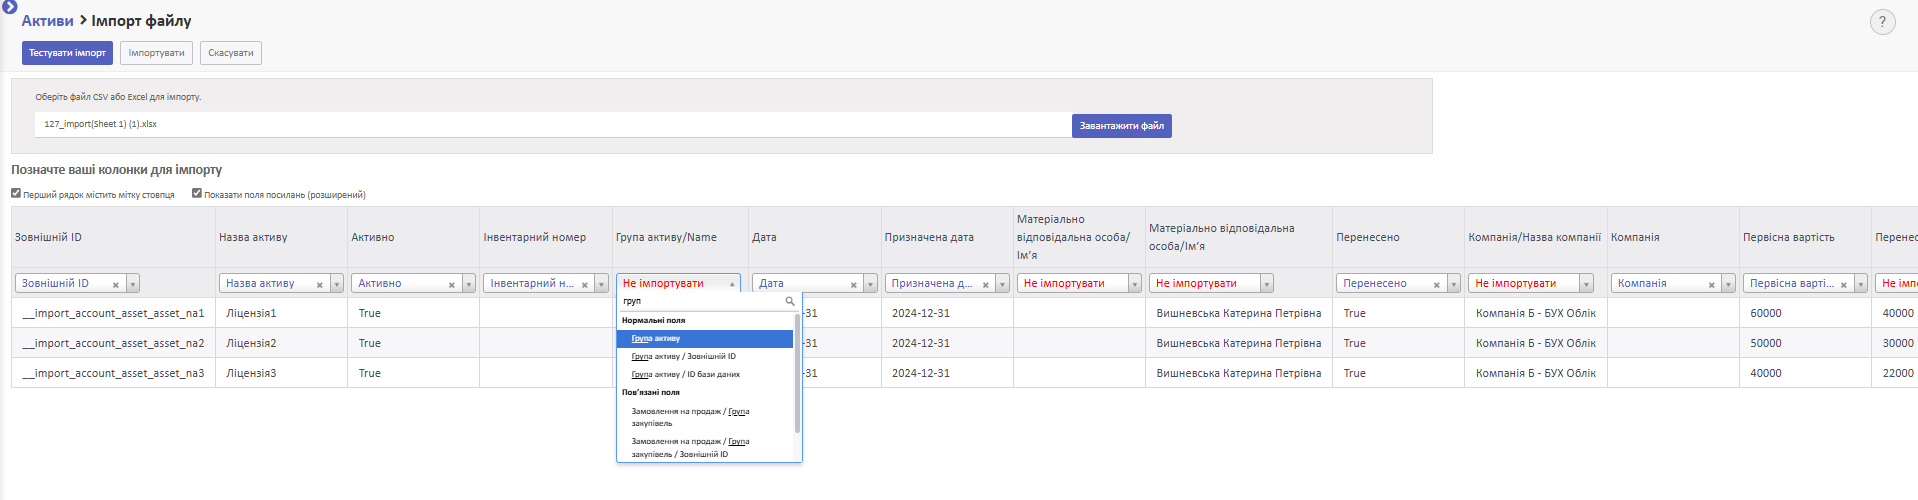The height and width of the screenshot is (500, 1918).
Task: Click value '60000' in Первісна вартість
Action: coord(1766,313)
